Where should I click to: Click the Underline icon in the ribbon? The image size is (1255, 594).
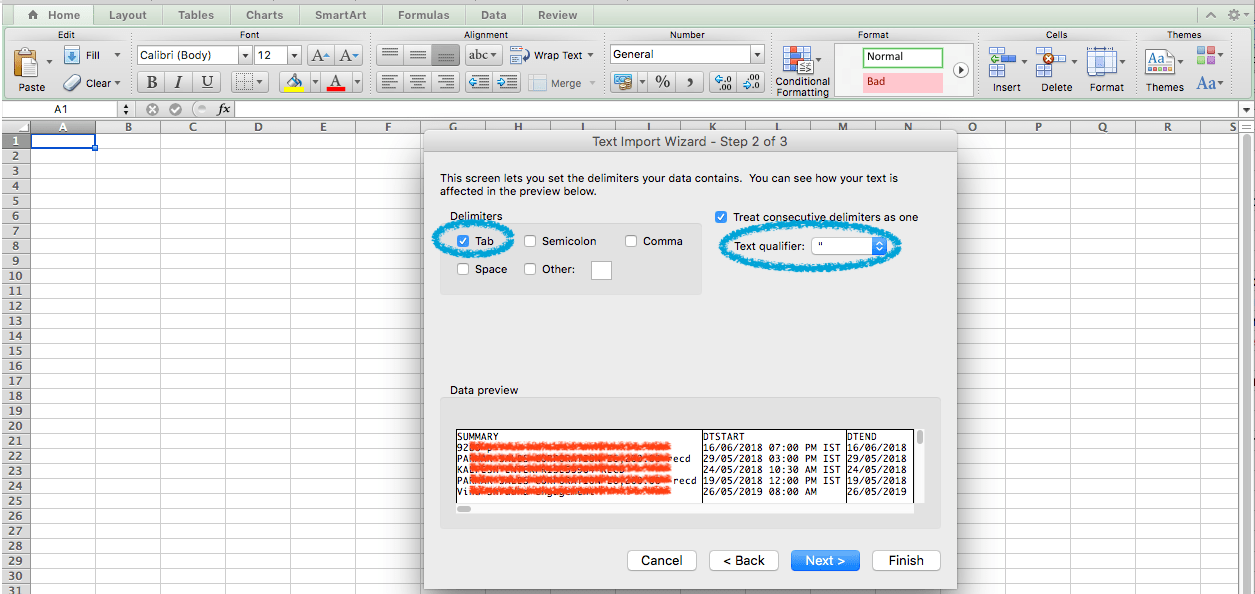(x=205, y=82)
